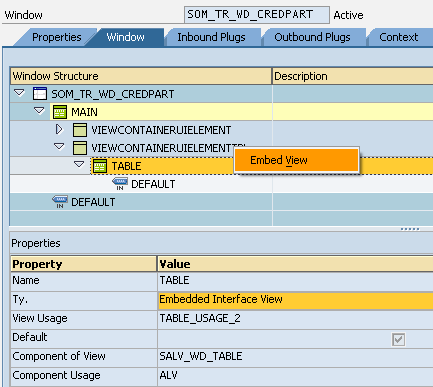Click the Component of View property label
The image size is (433, 387).
pos(59,356)
